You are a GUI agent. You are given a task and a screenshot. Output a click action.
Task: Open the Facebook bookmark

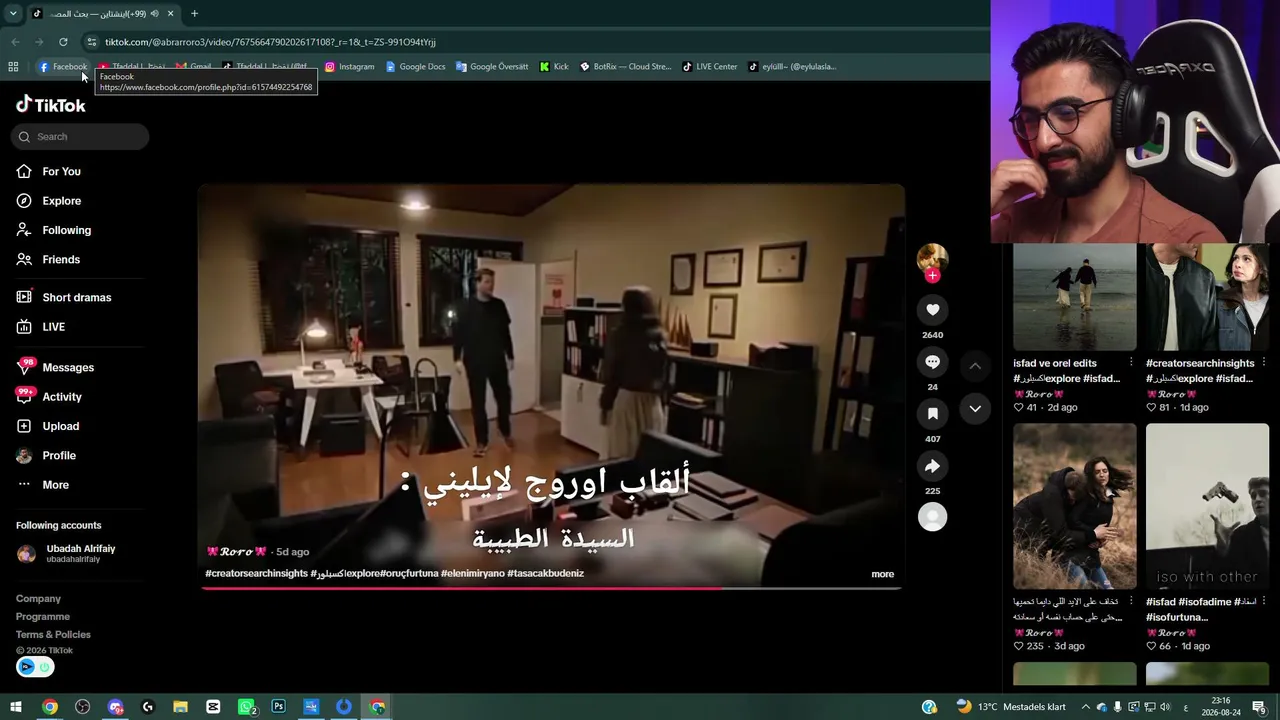point(62,67)
